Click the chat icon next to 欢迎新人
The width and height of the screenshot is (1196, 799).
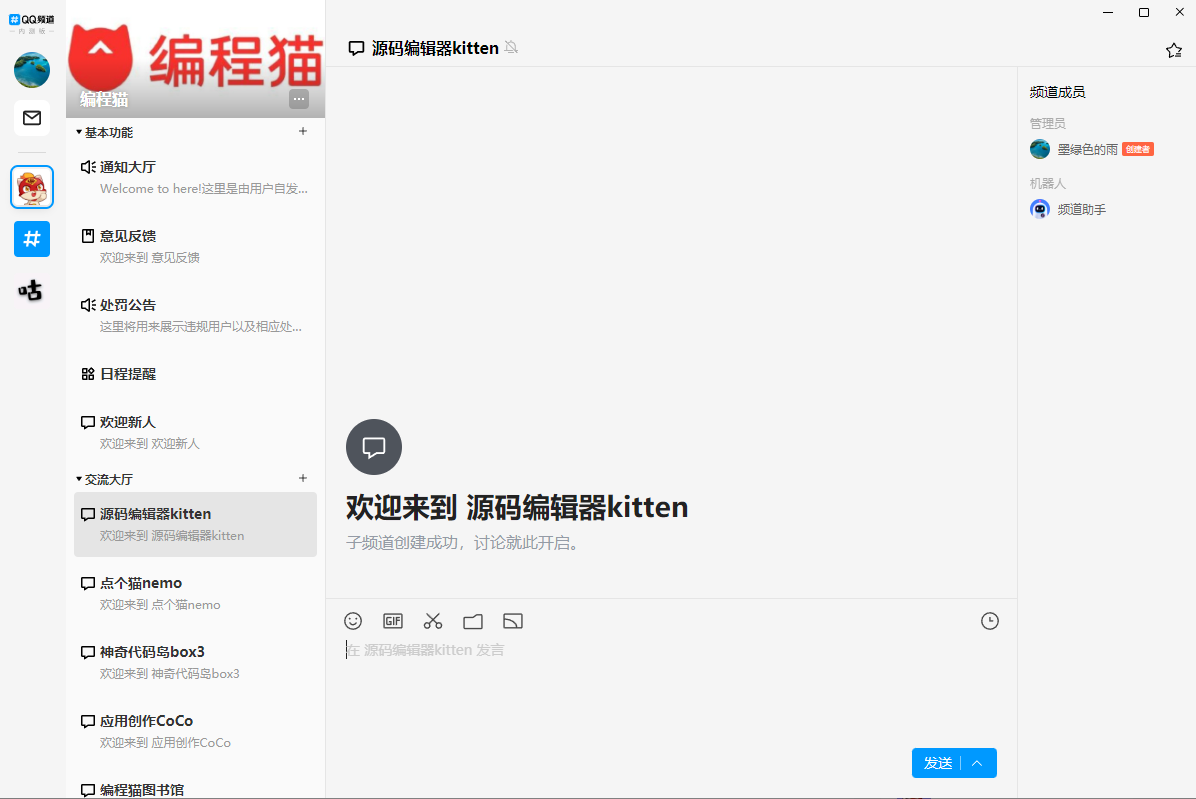pos(88,422)
